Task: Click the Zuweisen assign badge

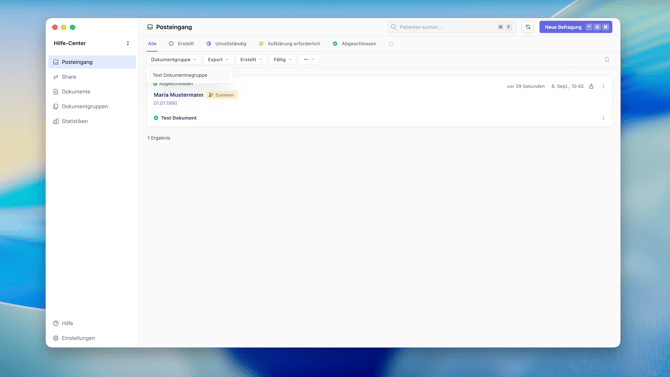Action: pyautogui.click(x=222, y=95)
